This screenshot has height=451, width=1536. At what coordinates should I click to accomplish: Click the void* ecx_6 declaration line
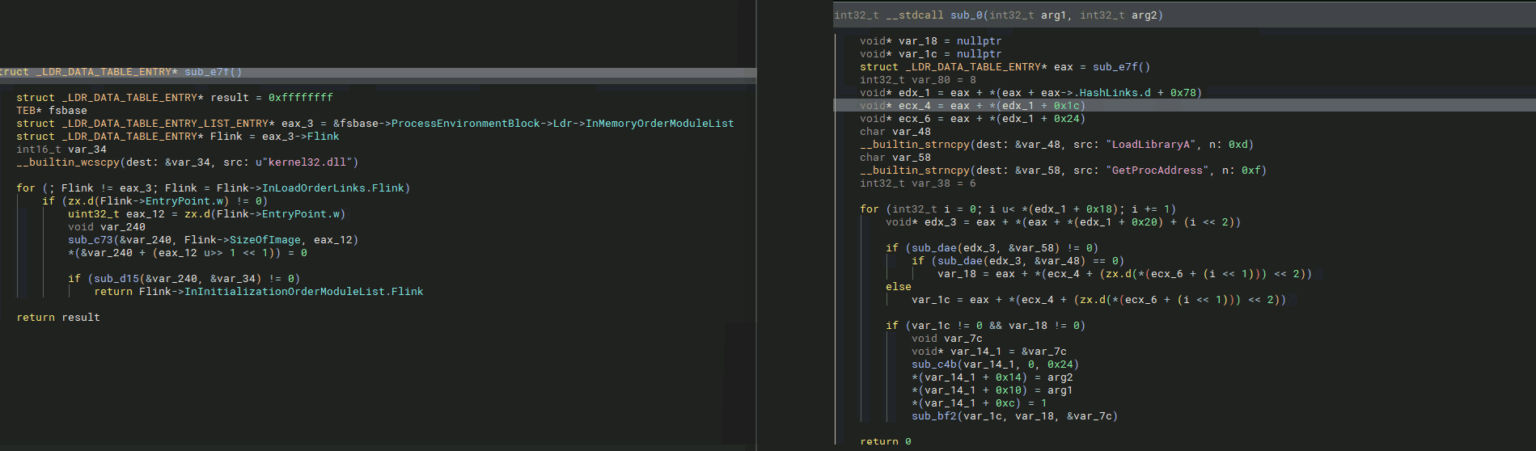(x=973, y=119)
